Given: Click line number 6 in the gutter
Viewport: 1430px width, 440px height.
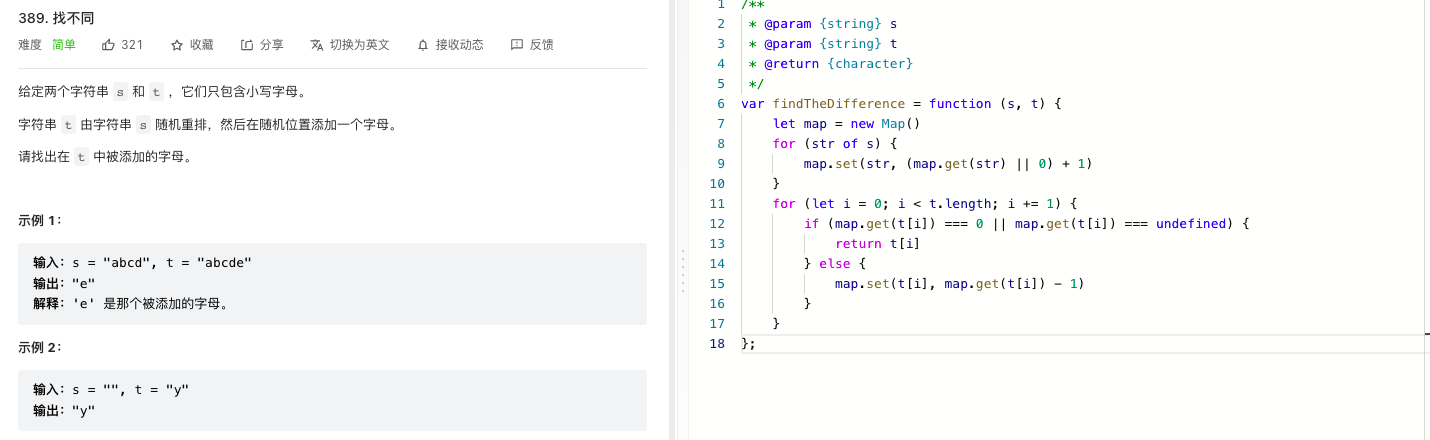Looking at the screenshot, I should tap(721, 104).
